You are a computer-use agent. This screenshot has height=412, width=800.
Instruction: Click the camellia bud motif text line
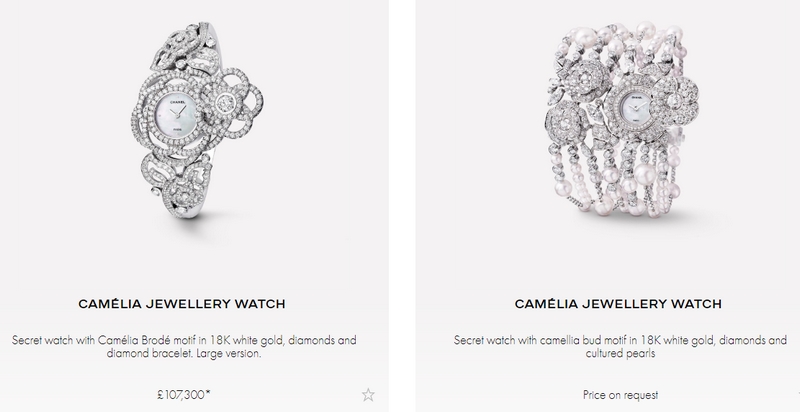620,340
